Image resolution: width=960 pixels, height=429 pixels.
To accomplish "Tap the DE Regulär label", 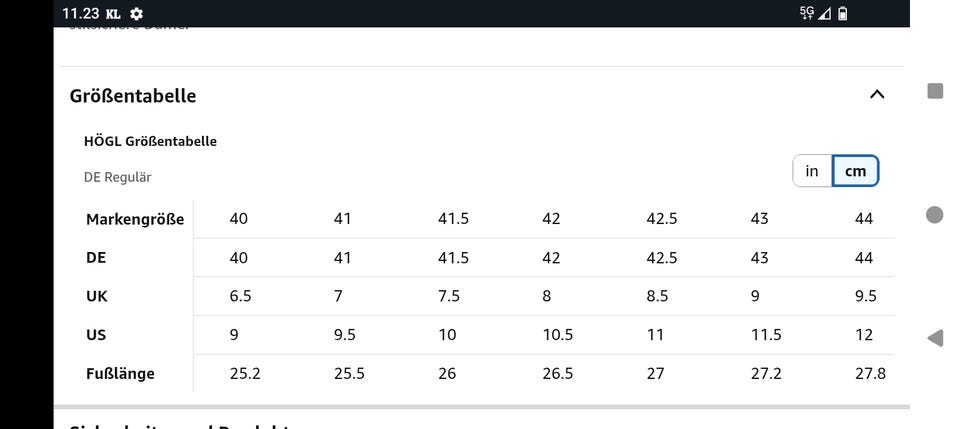I will coord(118,177).
